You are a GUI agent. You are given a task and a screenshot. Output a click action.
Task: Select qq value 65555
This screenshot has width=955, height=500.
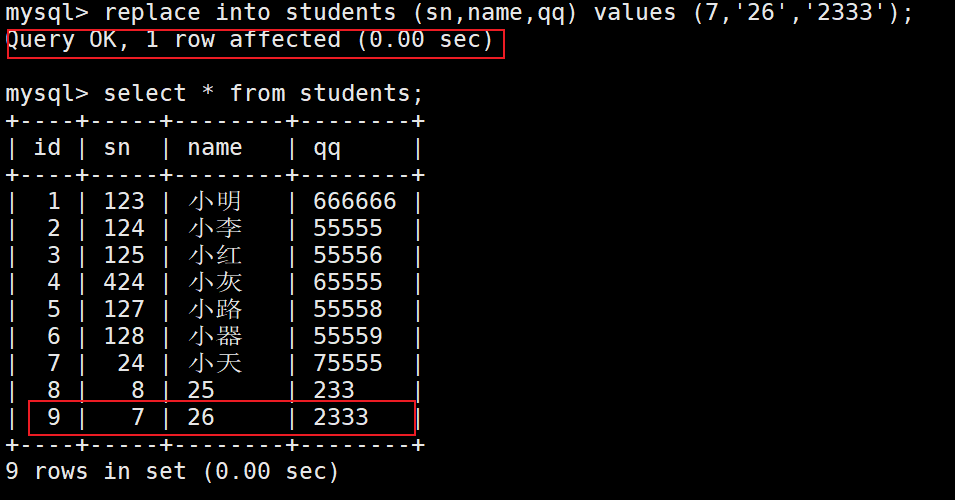[348, 282]
